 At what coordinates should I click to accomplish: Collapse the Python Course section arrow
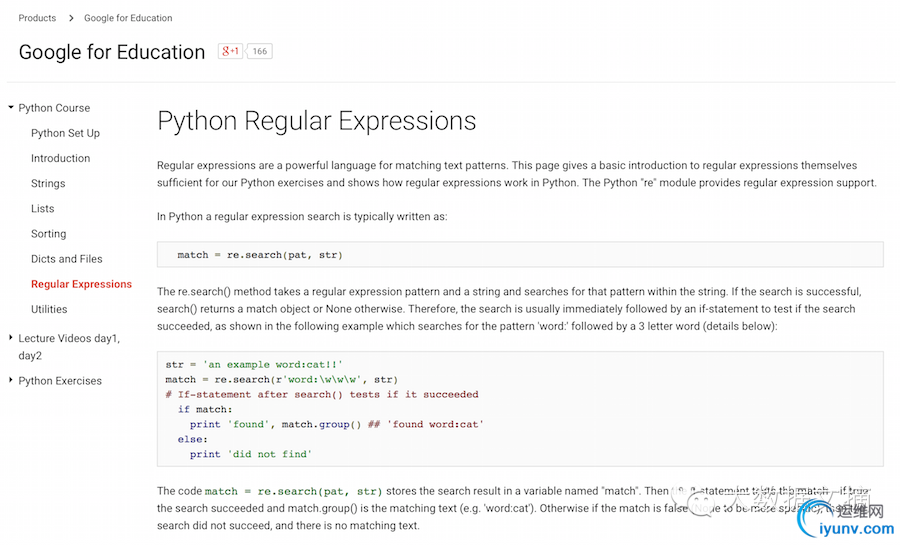pyautogui.click(x=10, y=107)
